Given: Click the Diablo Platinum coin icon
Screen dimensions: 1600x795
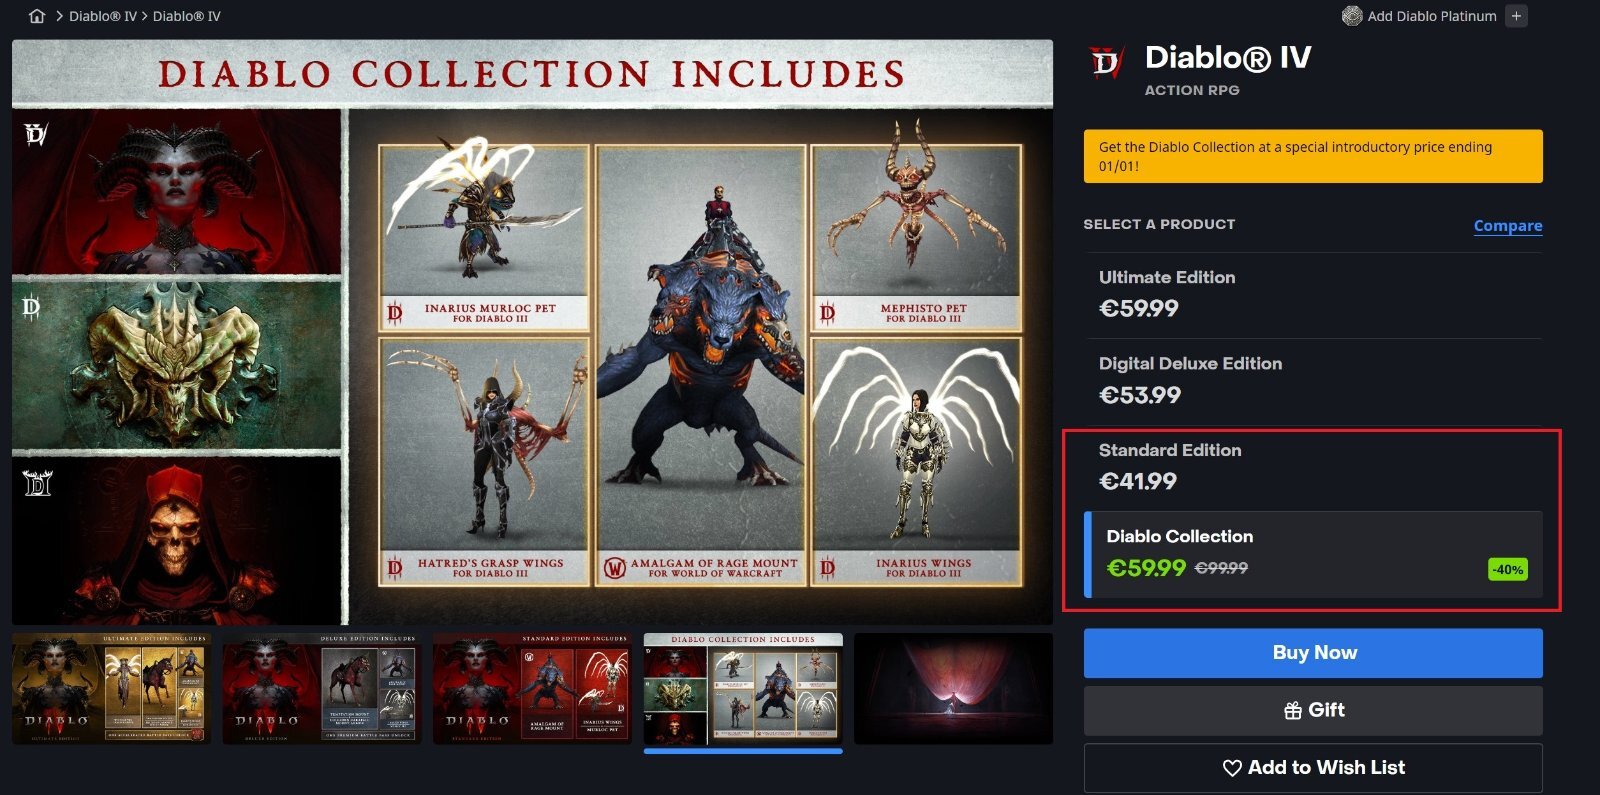Looking at the screenshot, I should tap(1352, 16).
